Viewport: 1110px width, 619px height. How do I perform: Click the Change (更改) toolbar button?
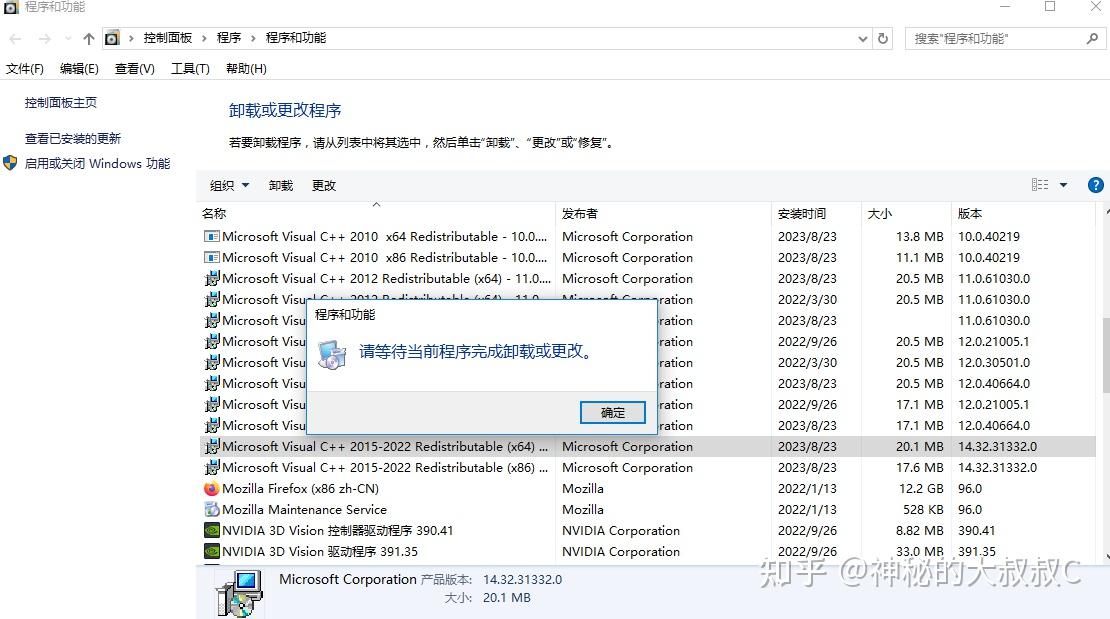pyautogui.click(x=324, y=186)
